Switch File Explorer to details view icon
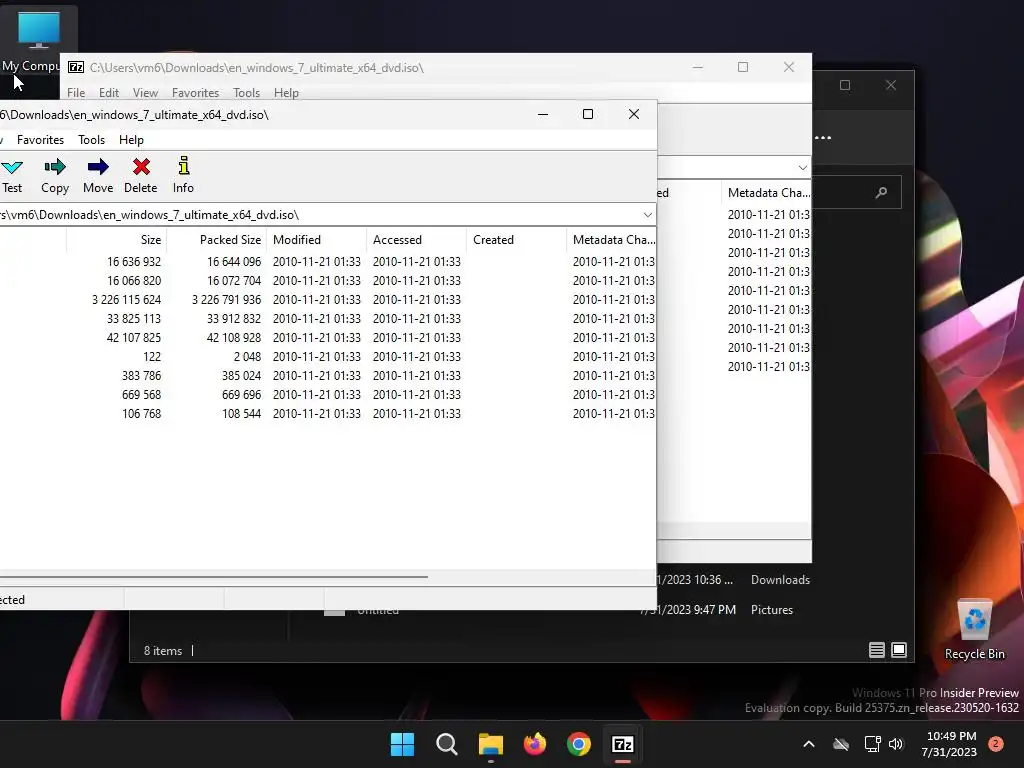1024x768 pixels. click(x=876, y=650)
